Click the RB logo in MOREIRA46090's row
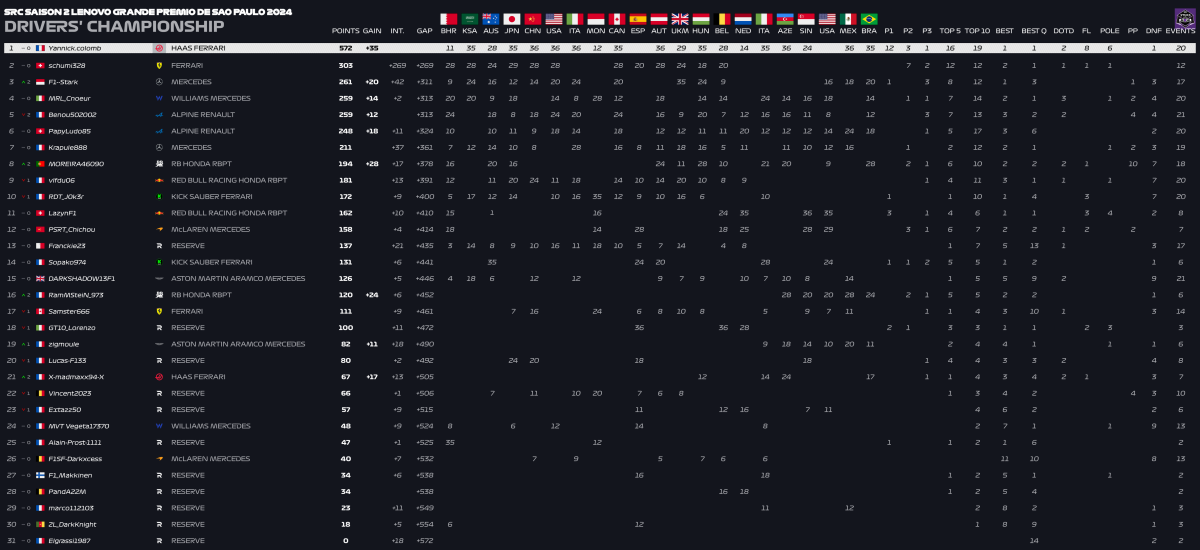Image resolution: width=1200 pixels, height=550 pixels. [160, 163]
